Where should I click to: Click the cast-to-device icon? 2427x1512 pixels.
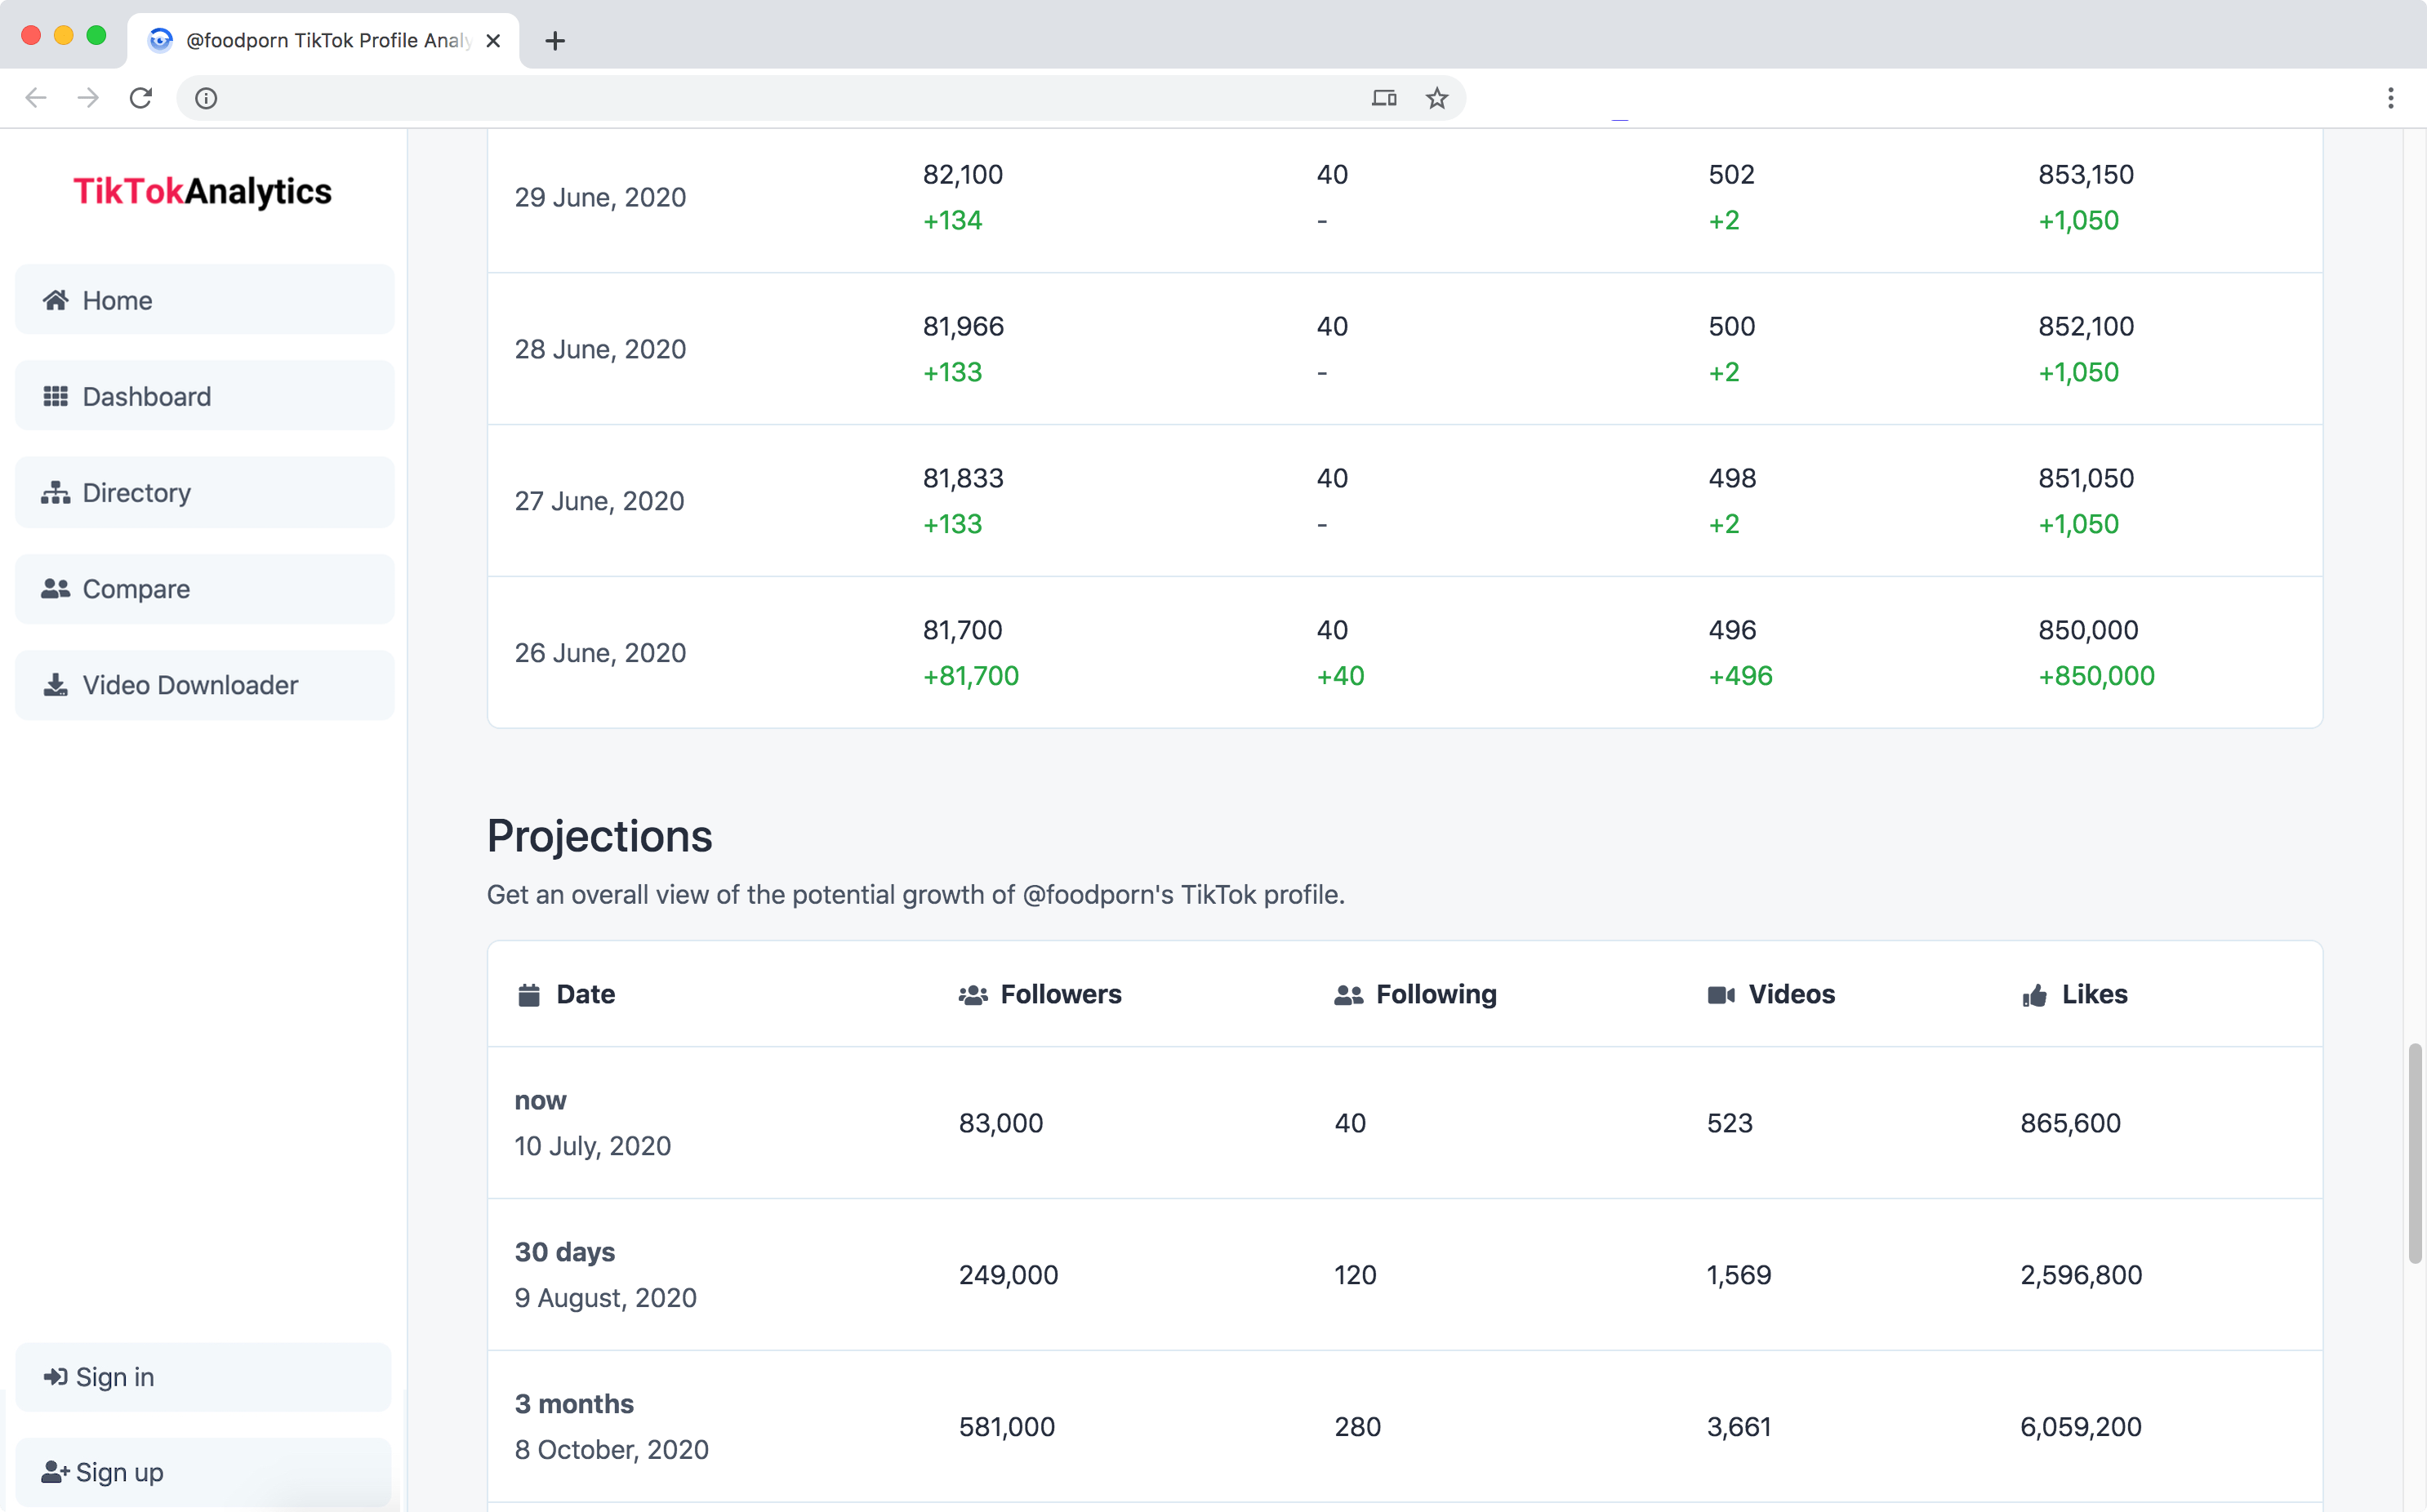tap(1383, 98)
